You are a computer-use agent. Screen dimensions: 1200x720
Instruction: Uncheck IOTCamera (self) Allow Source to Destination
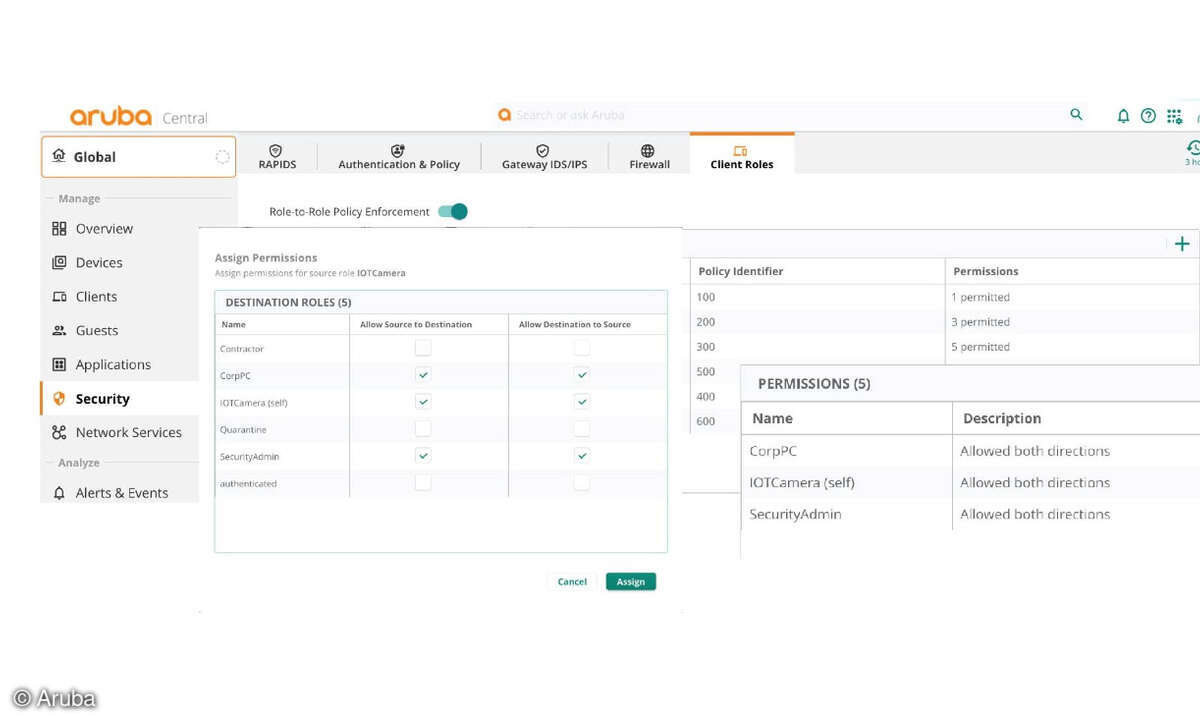tap(423, 402)
